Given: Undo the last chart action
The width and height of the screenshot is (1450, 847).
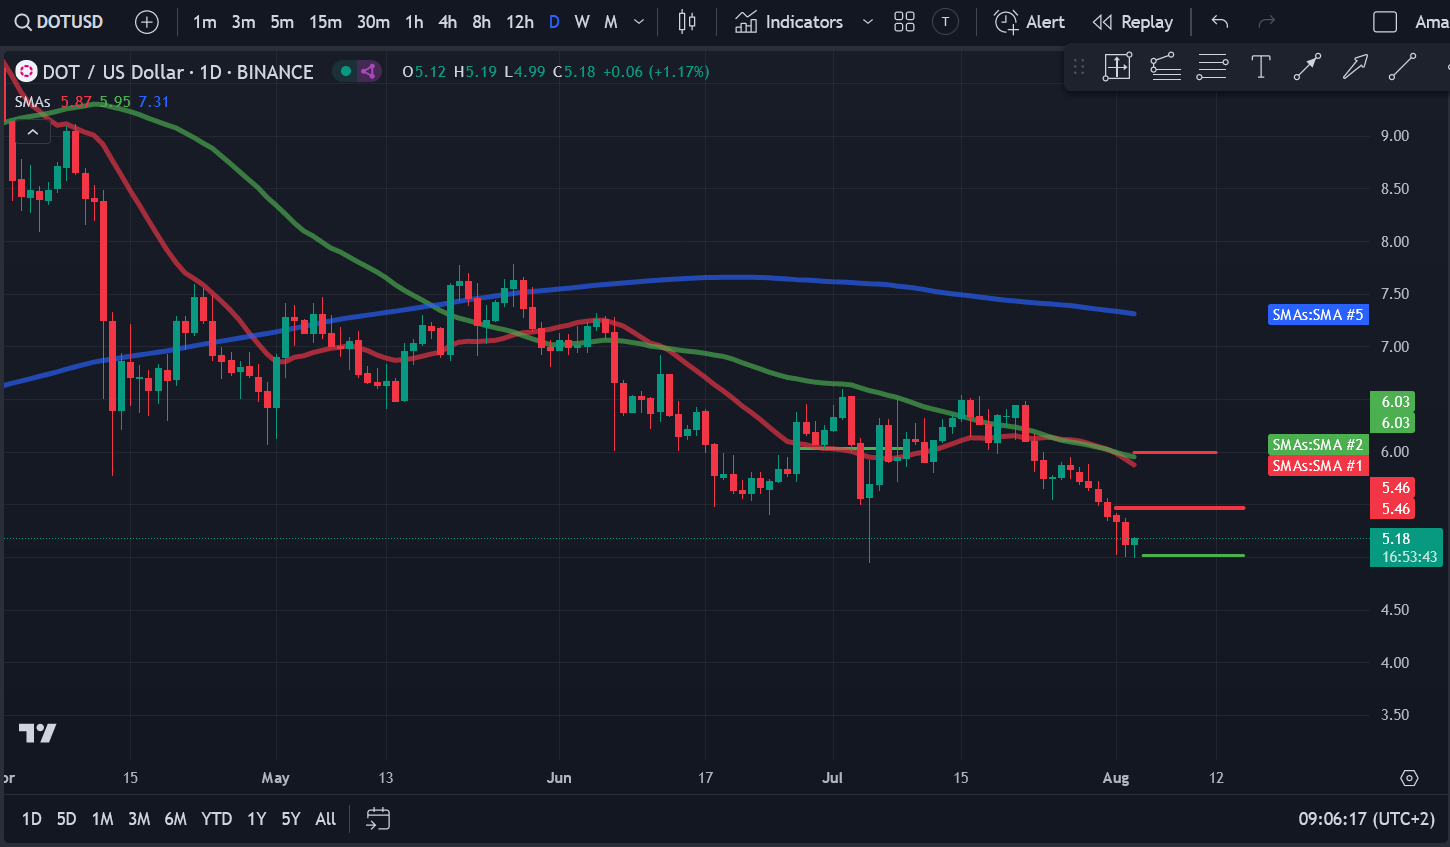Looking at the screenshot, I should [1219, 22].
